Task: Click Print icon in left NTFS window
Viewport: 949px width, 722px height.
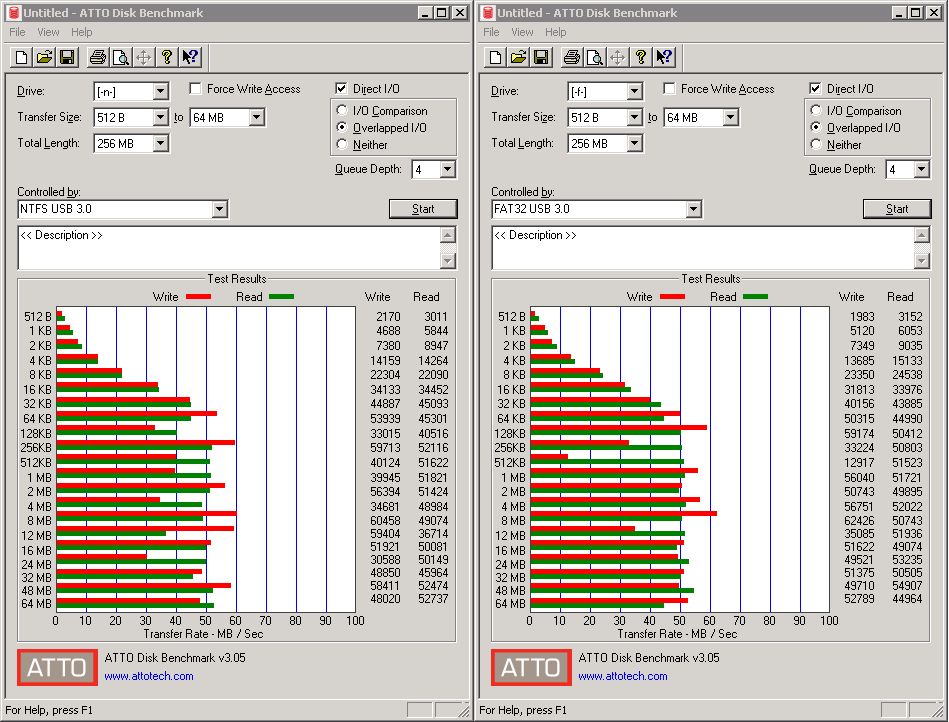Action: [98, 57]
